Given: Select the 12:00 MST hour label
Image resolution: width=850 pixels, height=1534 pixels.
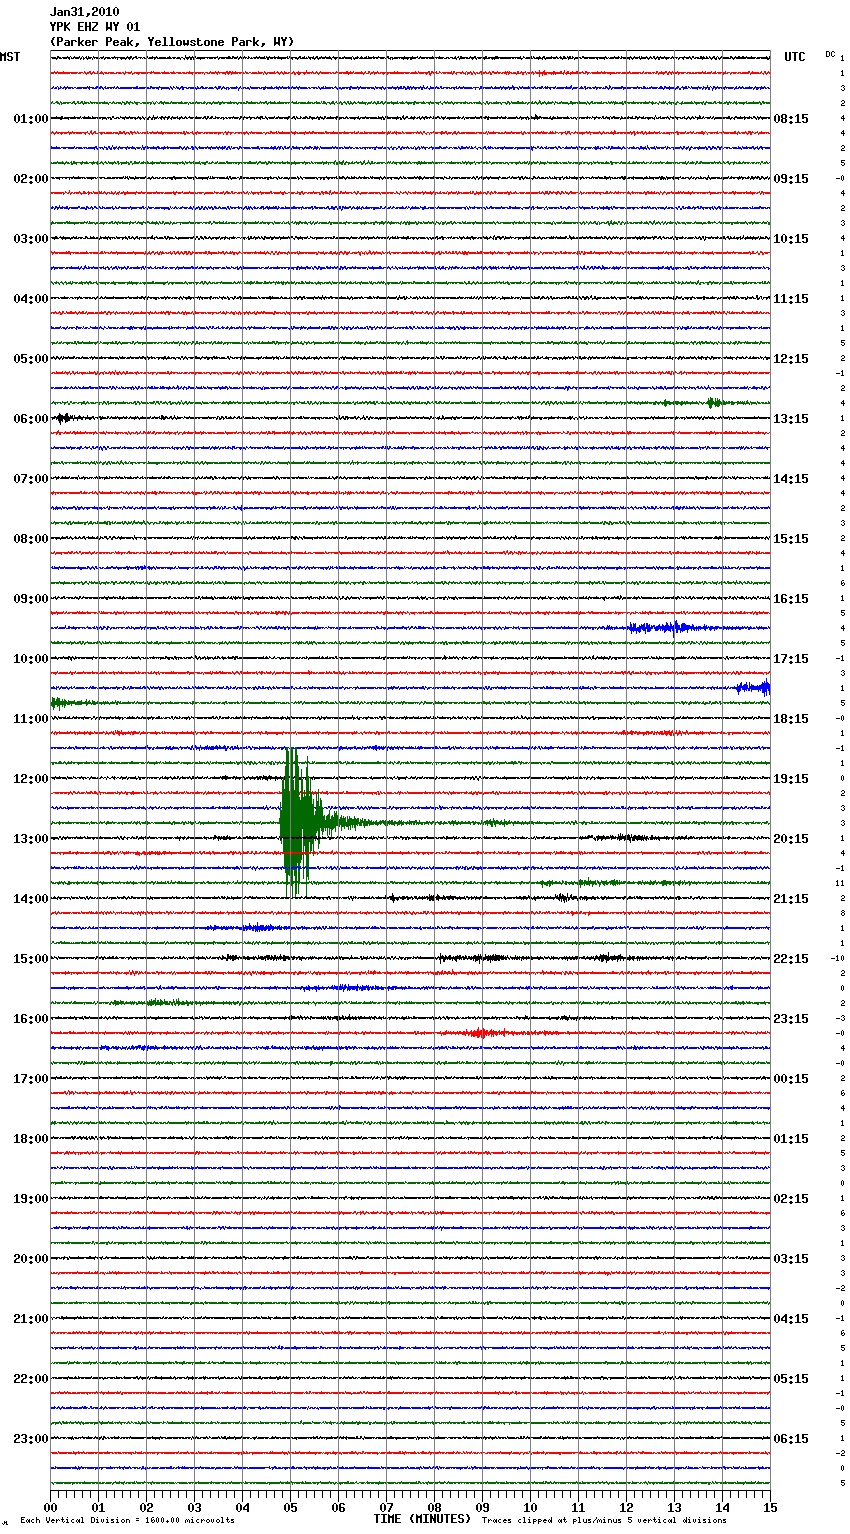Looking at the screenshot, I should (x=30, y=779).
